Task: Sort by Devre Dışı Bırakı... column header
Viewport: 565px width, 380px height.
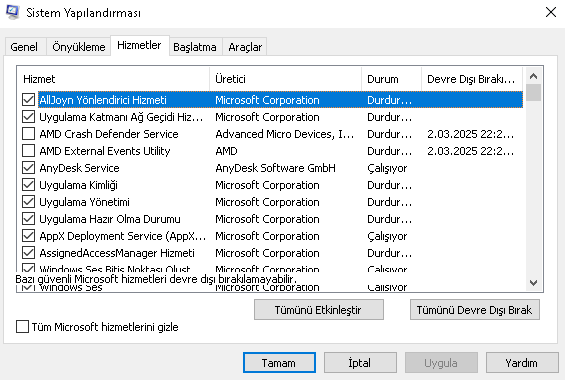Action: point(472,79)
